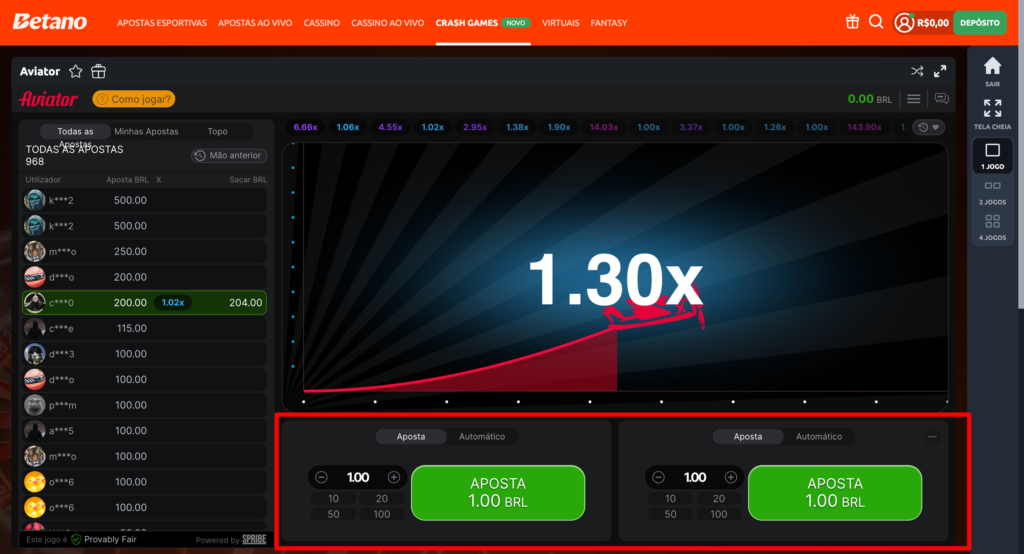Set right bet to 20 preset
1024x554 pixels.
(x=718, y=498)
